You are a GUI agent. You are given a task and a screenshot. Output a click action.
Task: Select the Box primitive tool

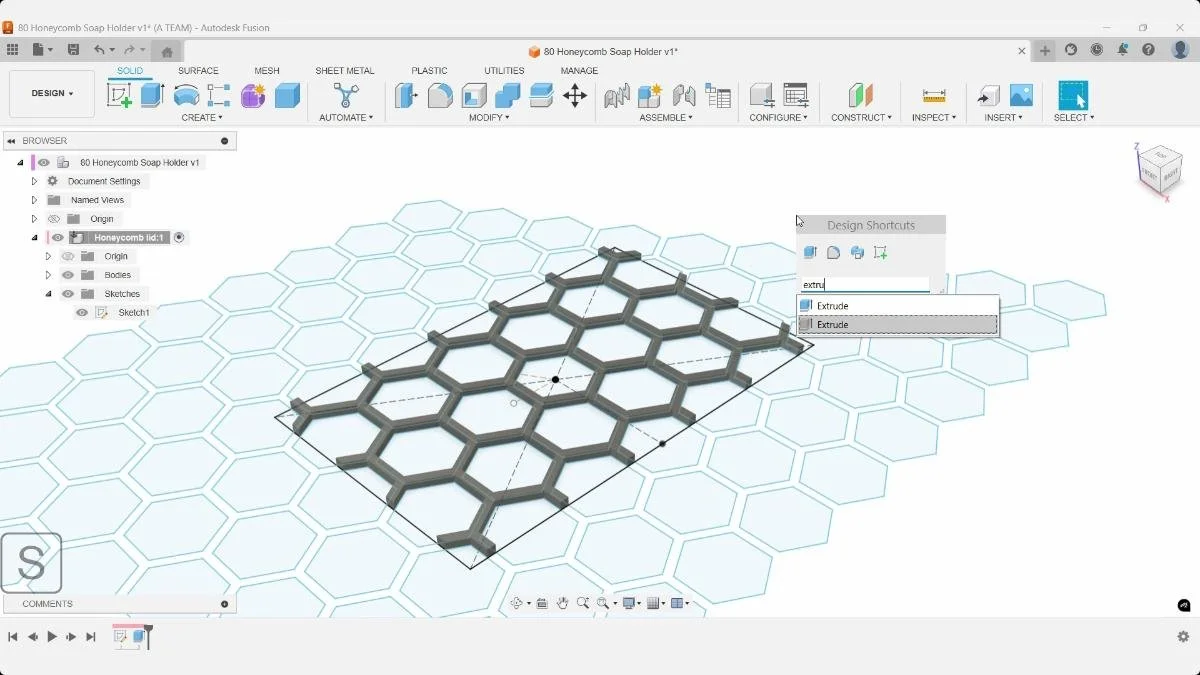[x=287, y=95]
